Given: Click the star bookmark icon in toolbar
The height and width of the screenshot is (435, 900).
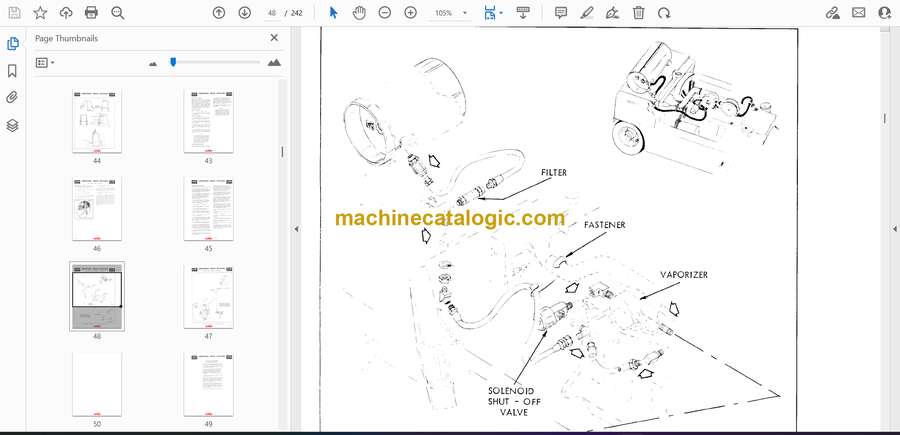Looking at the screenshot, I should point(40,13).
